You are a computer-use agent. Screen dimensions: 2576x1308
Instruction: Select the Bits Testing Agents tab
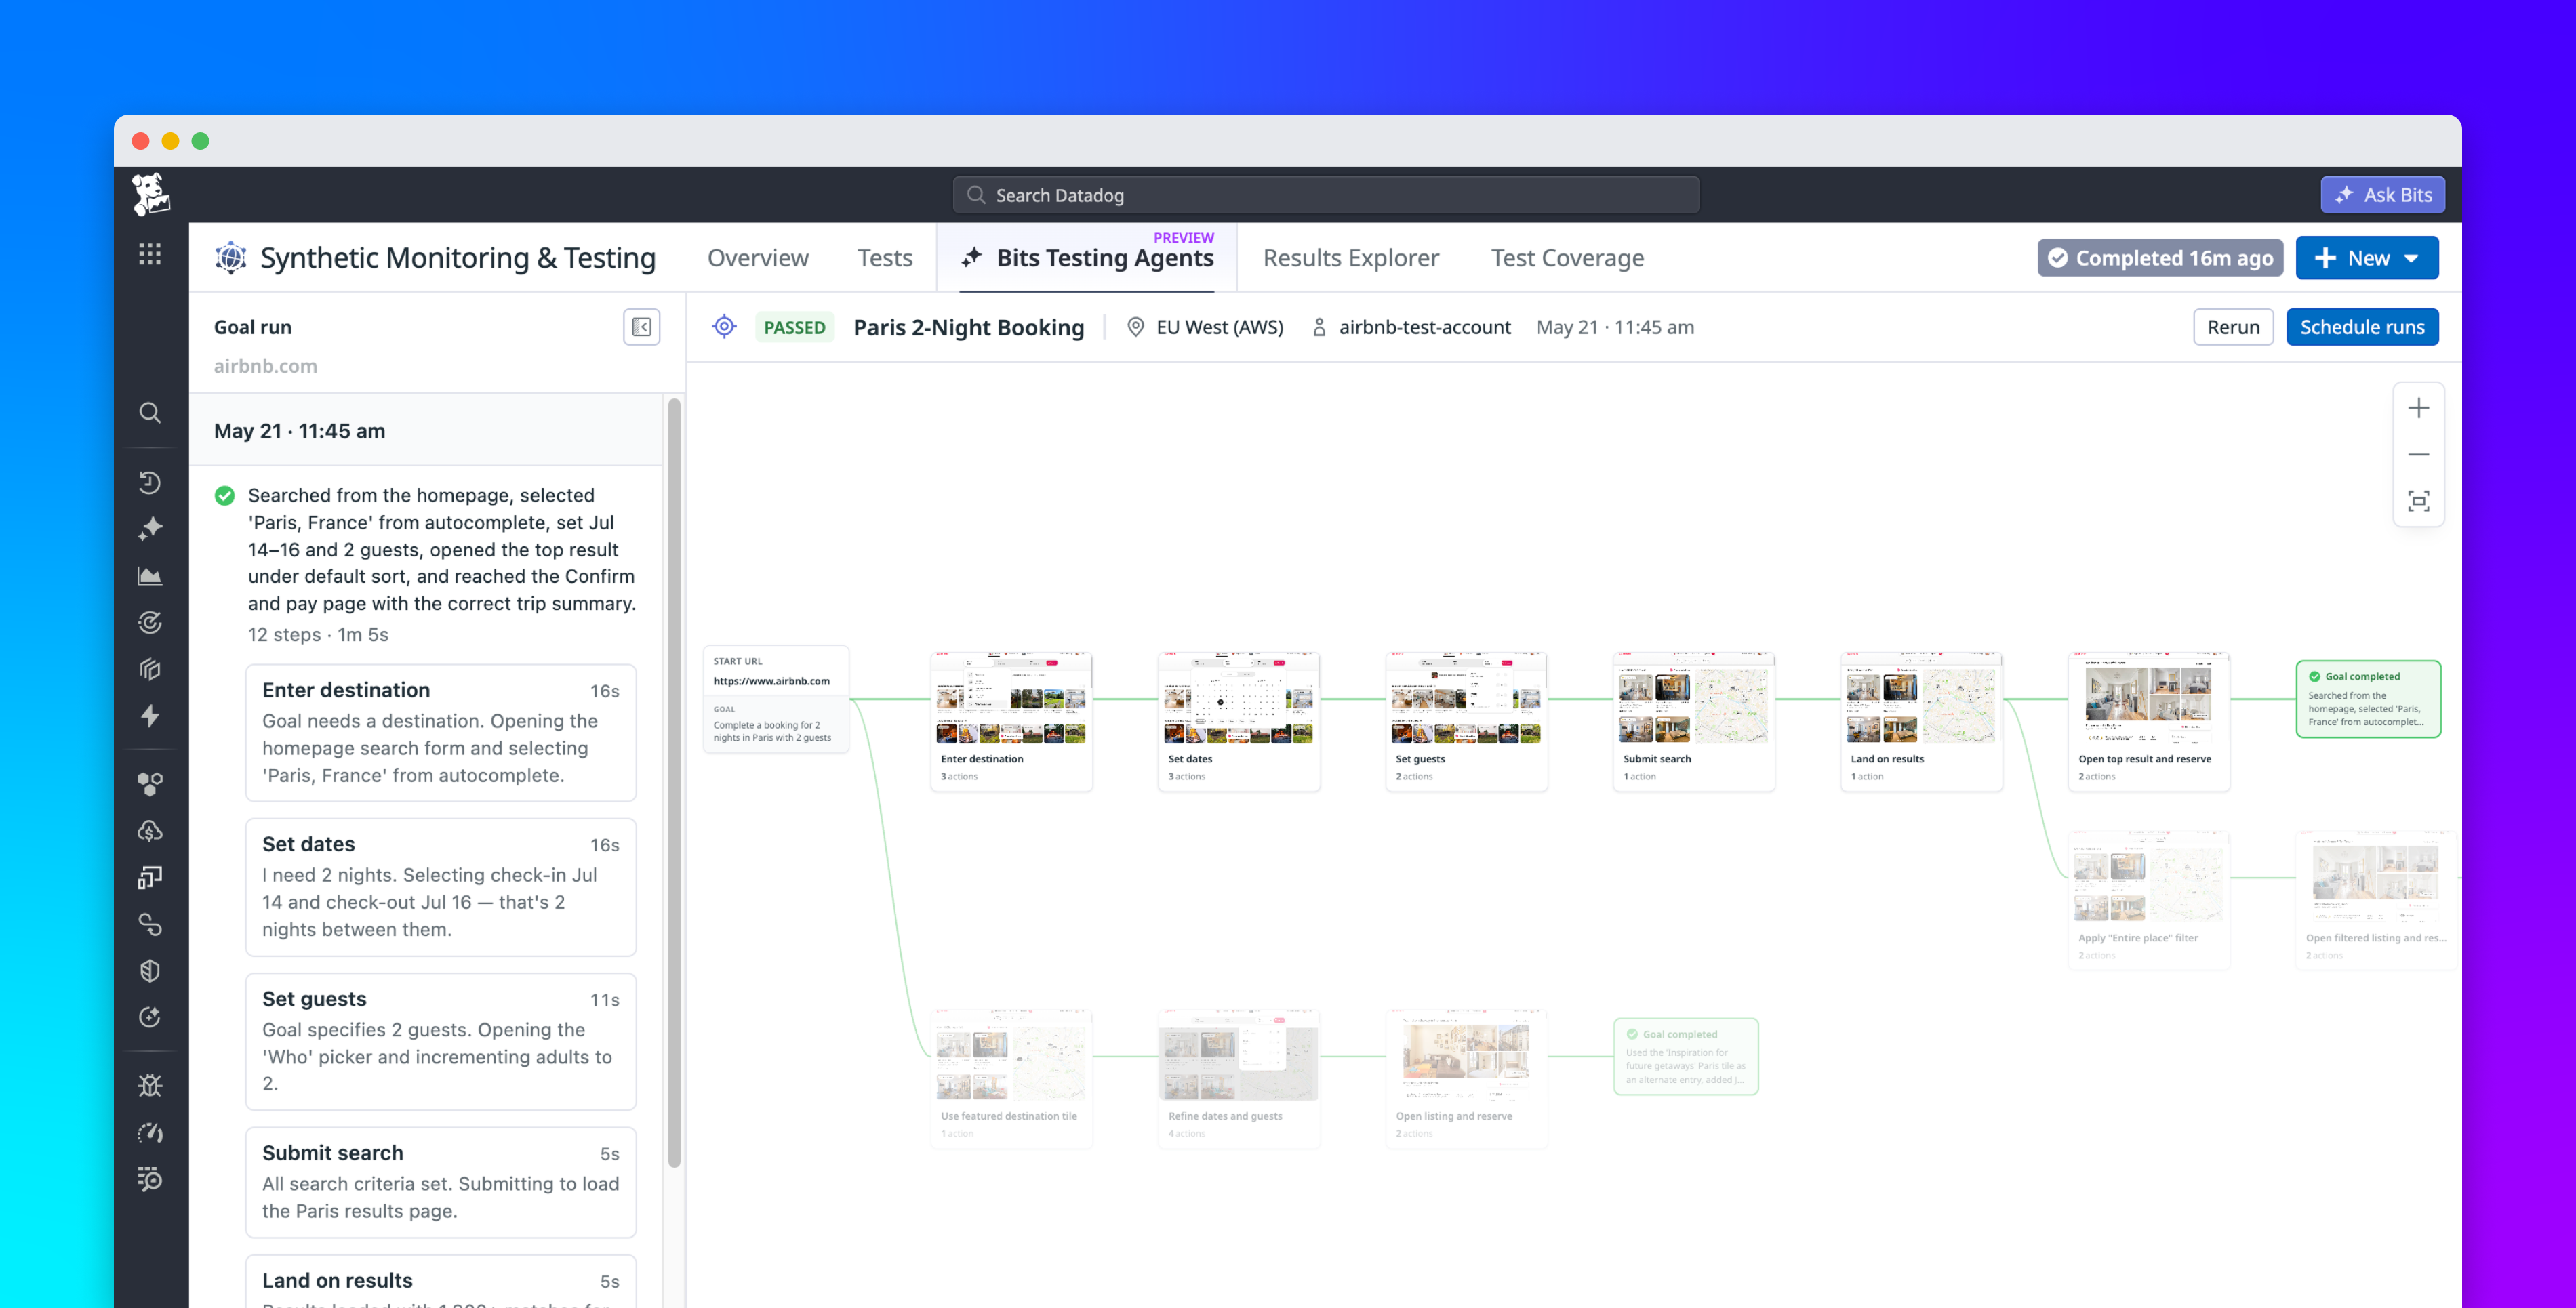(x=1087, y=258)
